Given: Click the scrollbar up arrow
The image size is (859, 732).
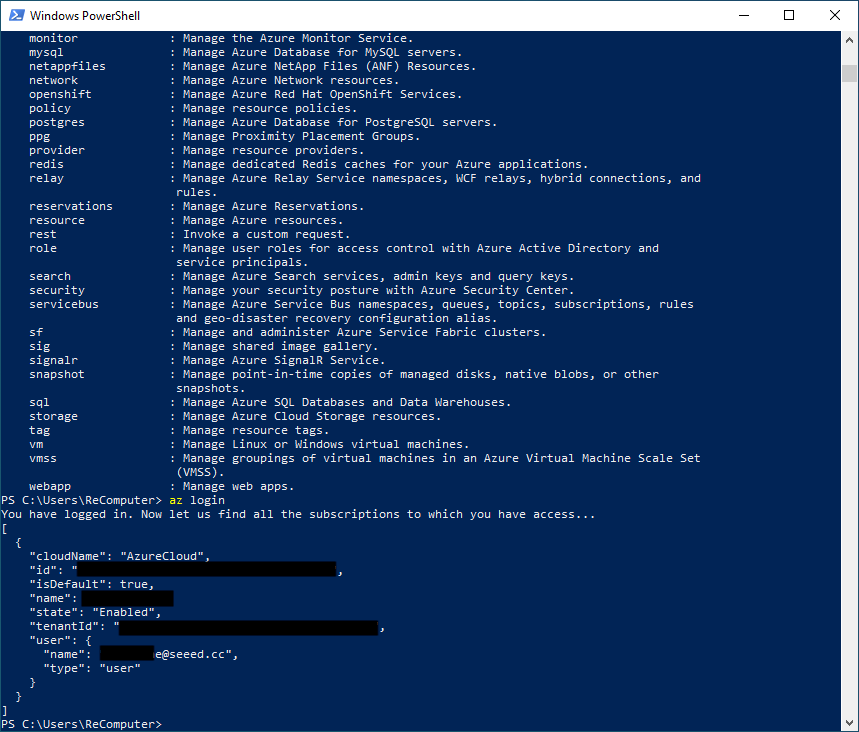Looking at the screenshot, I should (x=849, y=40).
